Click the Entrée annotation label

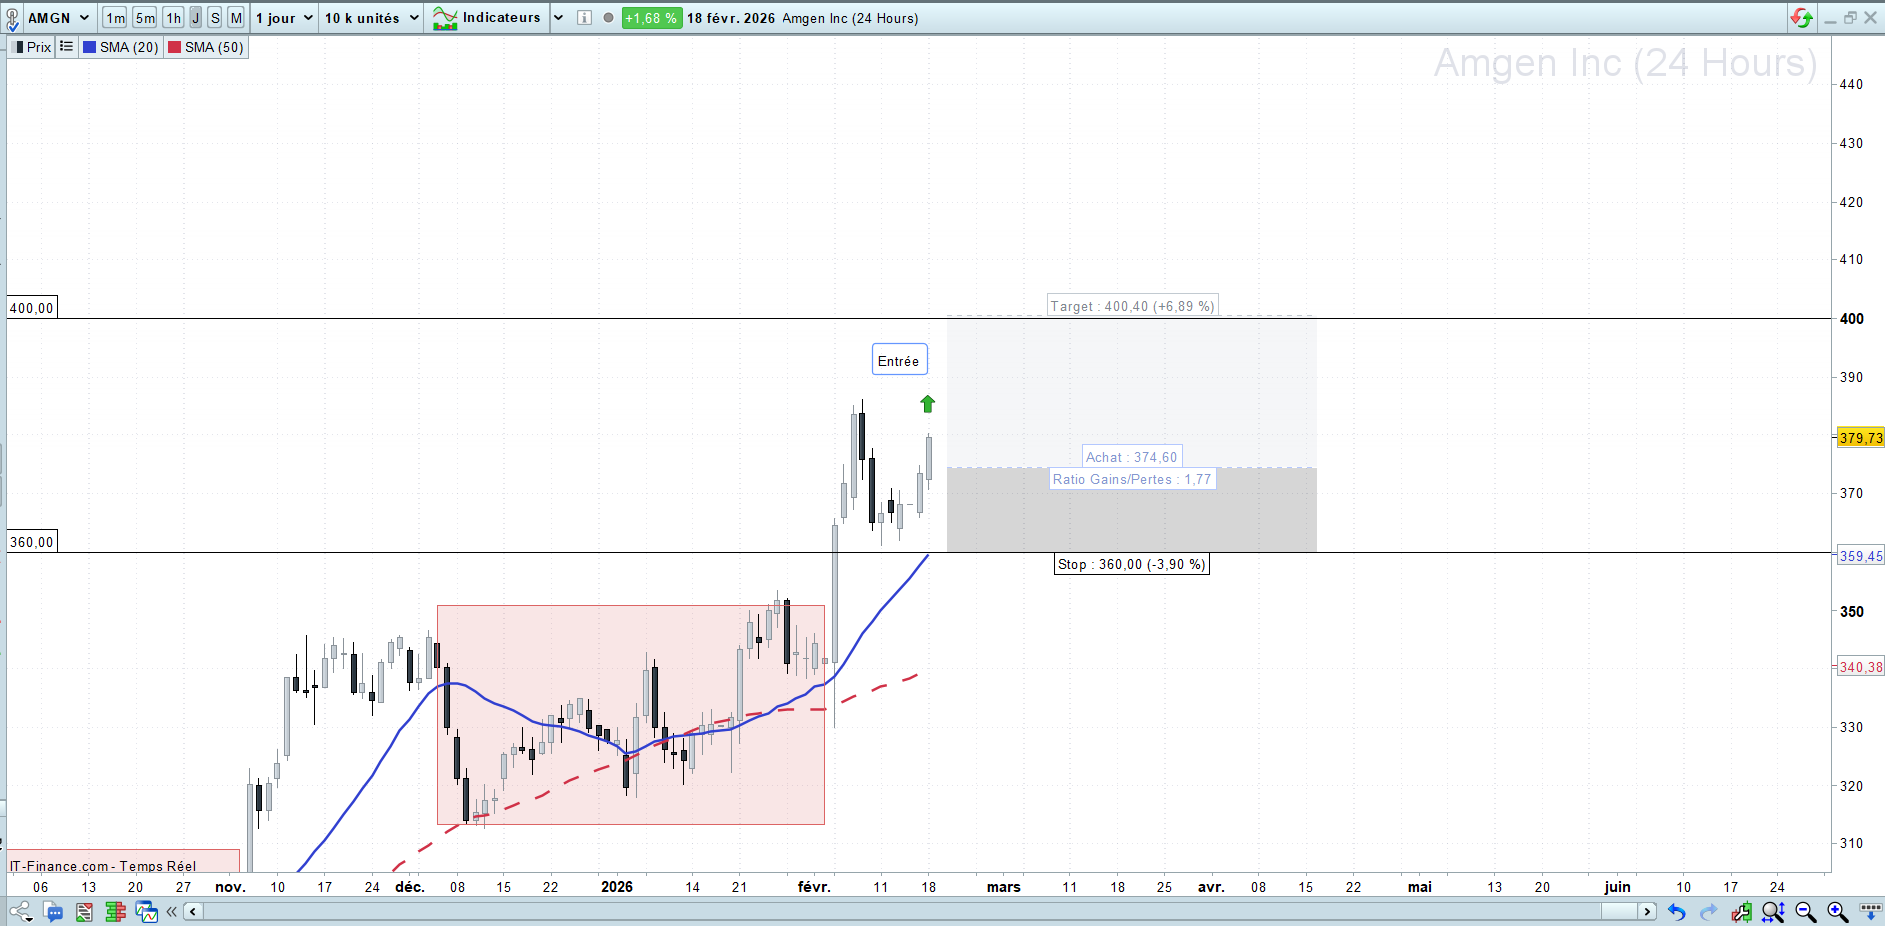tap(899, 361)
